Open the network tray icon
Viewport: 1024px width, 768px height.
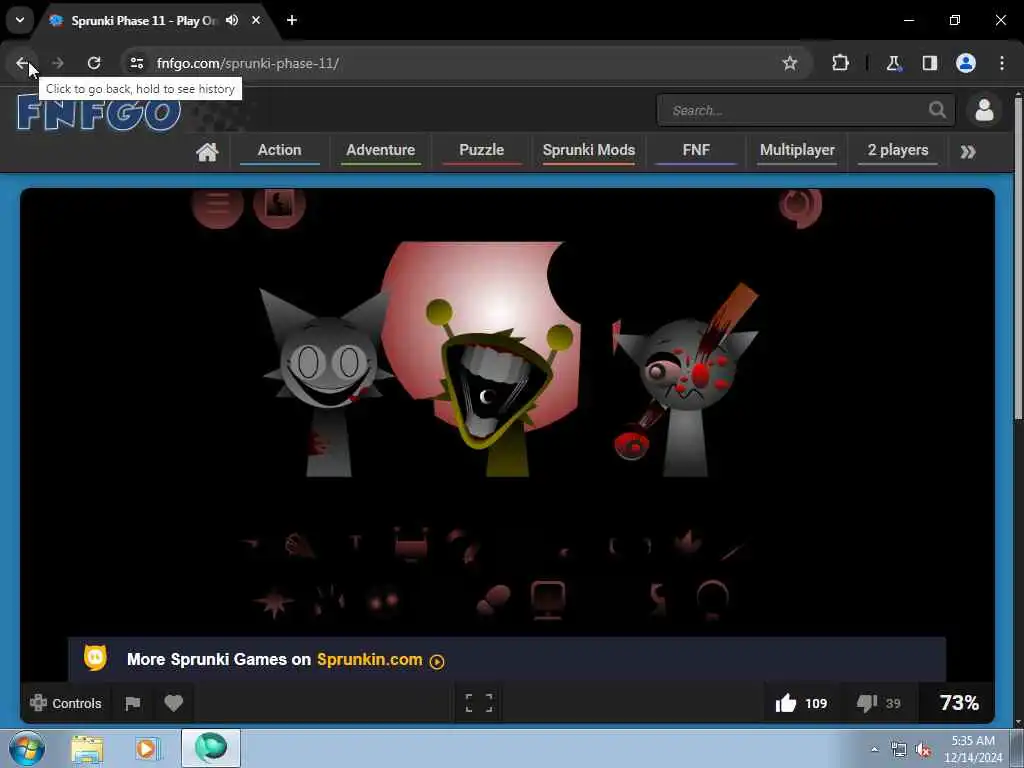(899, 749)
